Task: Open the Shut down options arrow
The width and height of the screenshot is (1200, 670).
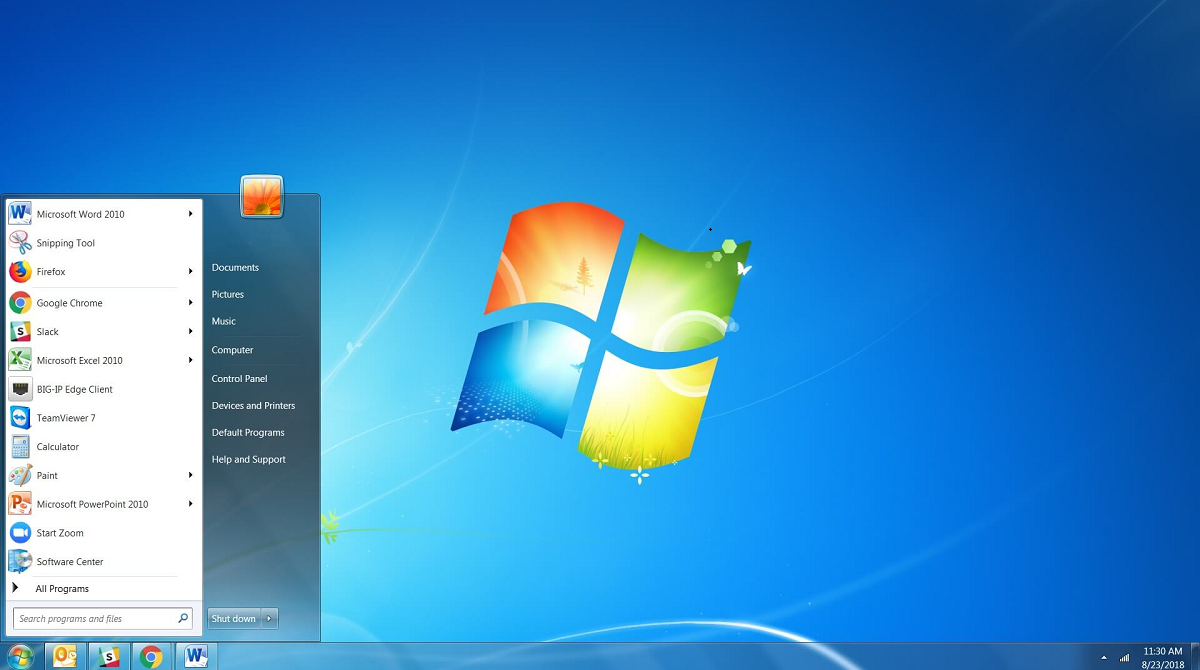Action: click(x=268, y=618)
